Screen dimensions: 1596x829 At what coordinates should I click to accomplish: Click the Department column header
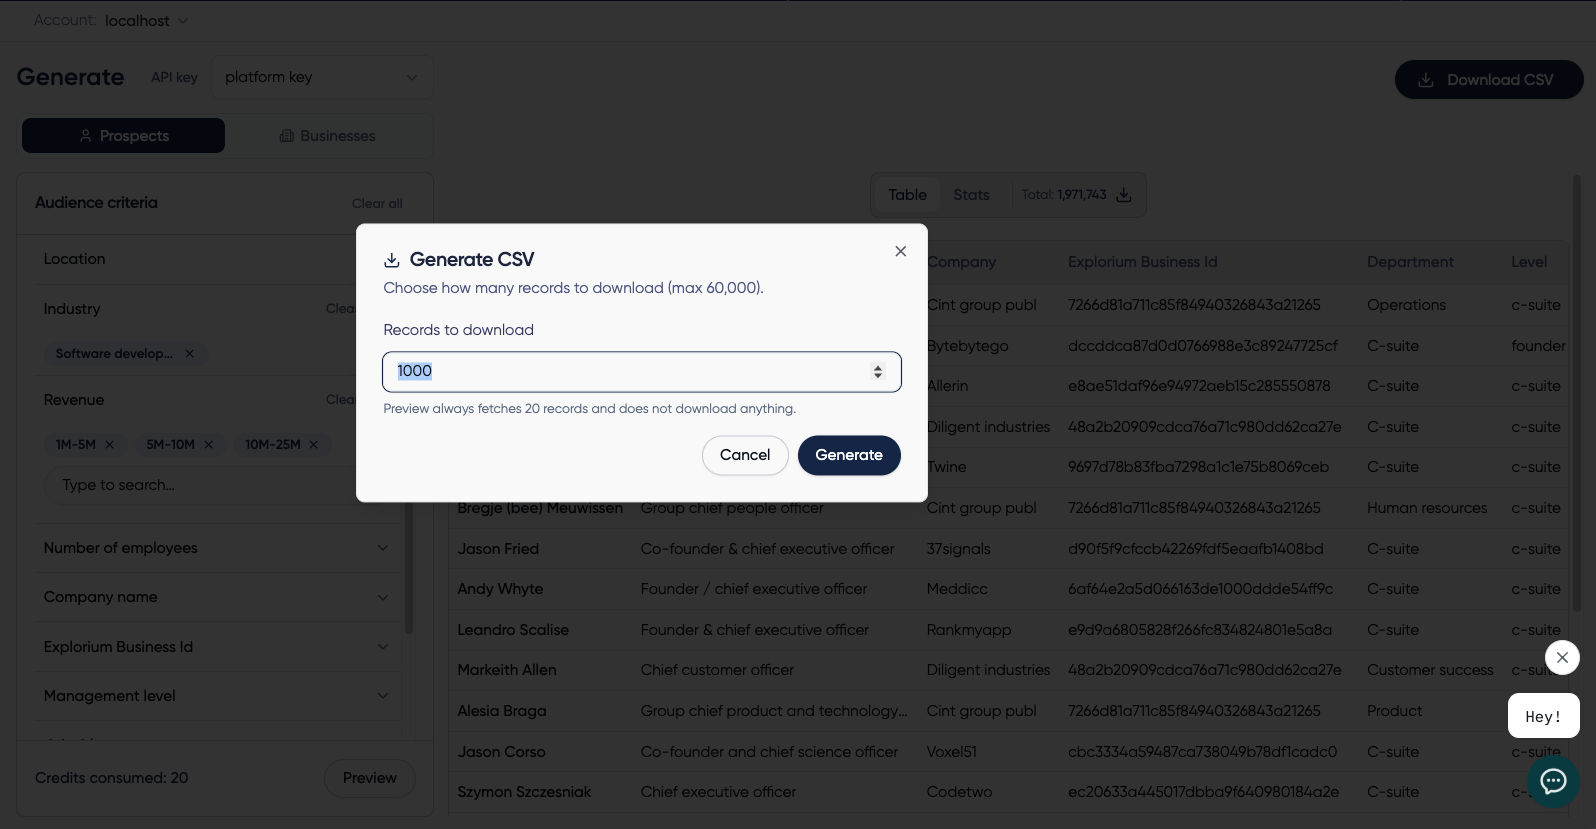pos(1410,262)
